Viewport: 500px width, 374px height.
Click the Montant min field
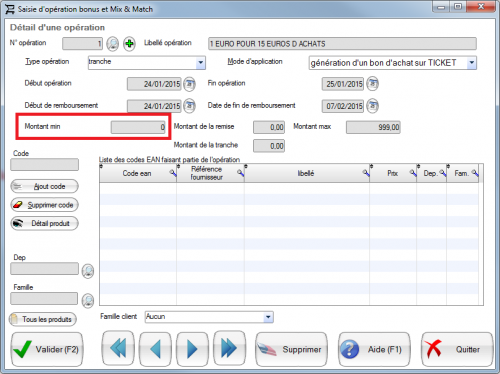[138, 127]
